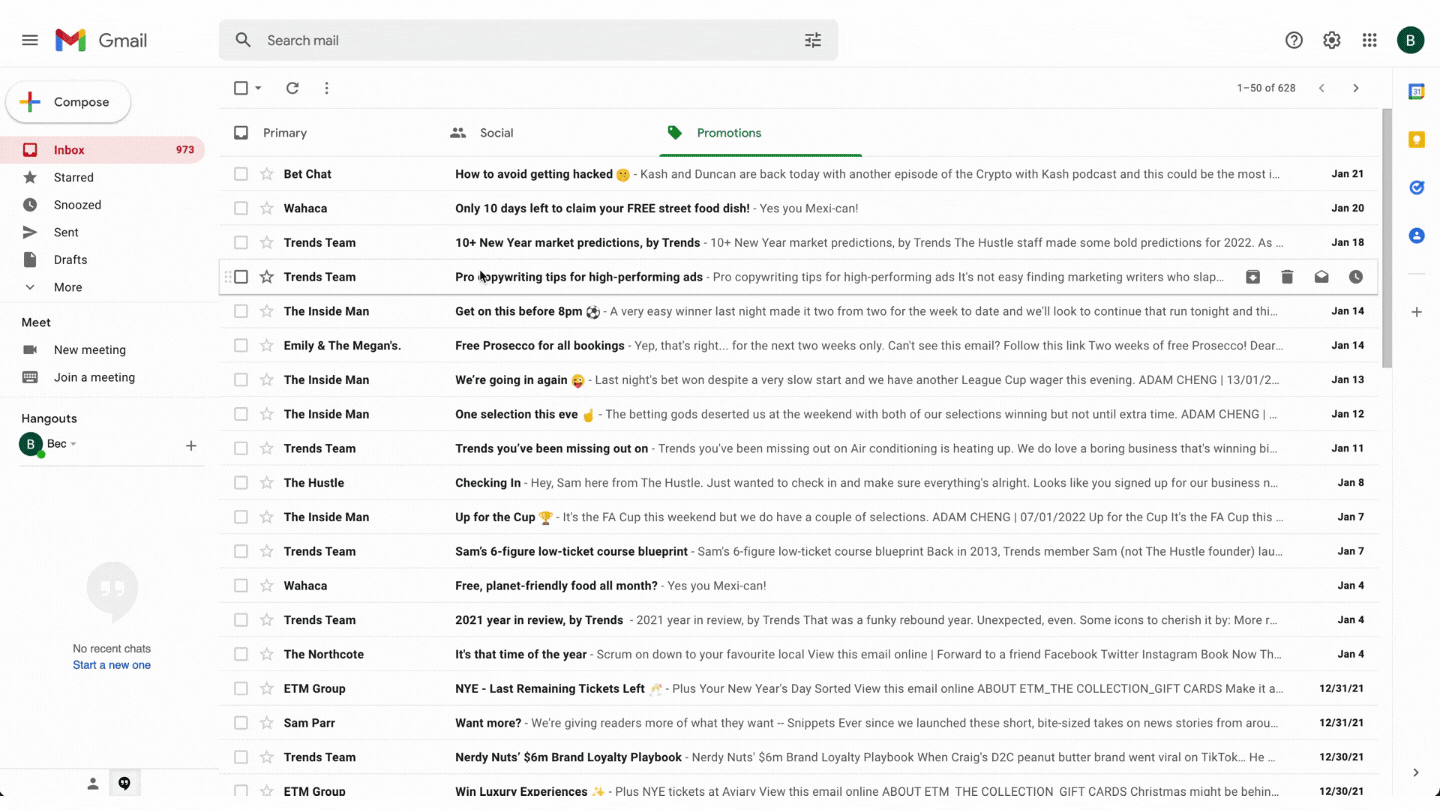
Task: Select the Emily & The Megan's email checkbox
Action: (241, 346)
